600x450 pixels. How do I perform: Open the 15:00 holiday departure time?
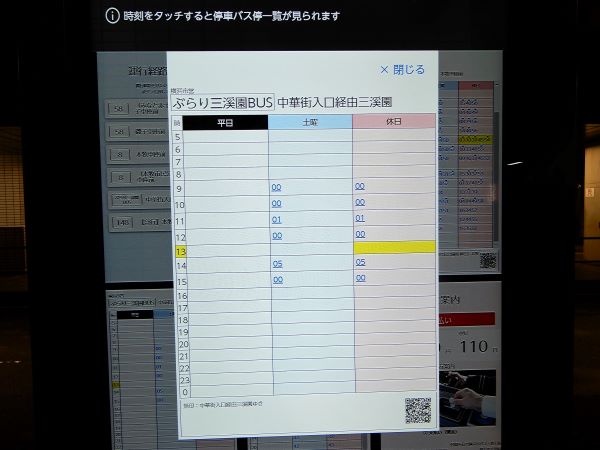click(360, 277)
